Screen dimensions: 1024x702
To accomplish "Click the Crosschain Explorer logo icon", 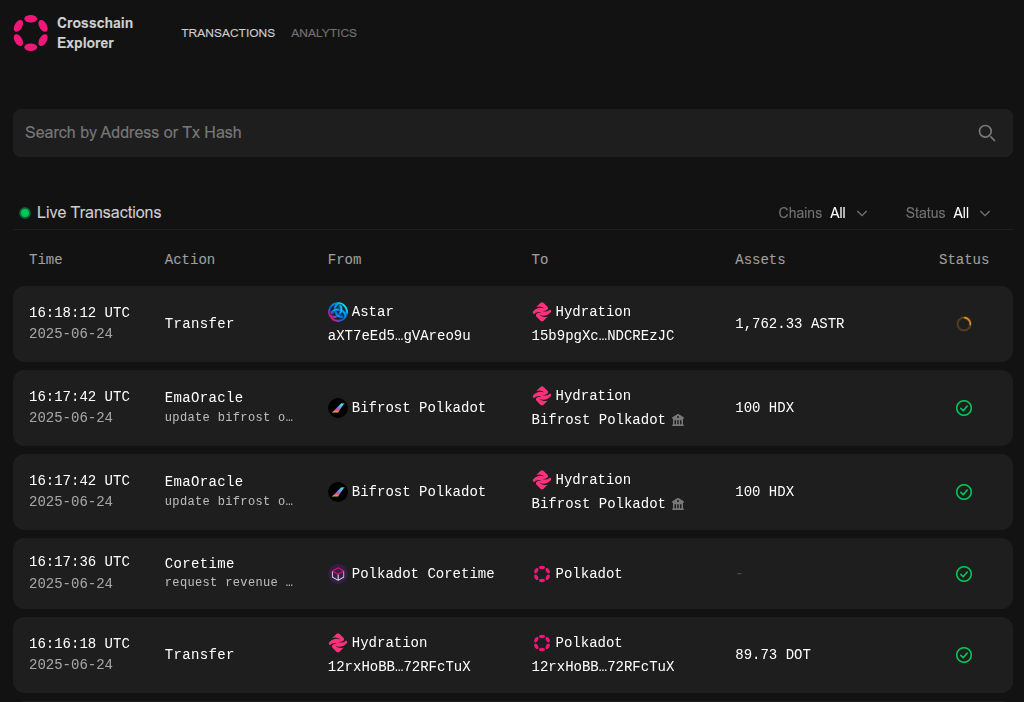I will coord(31,33).
